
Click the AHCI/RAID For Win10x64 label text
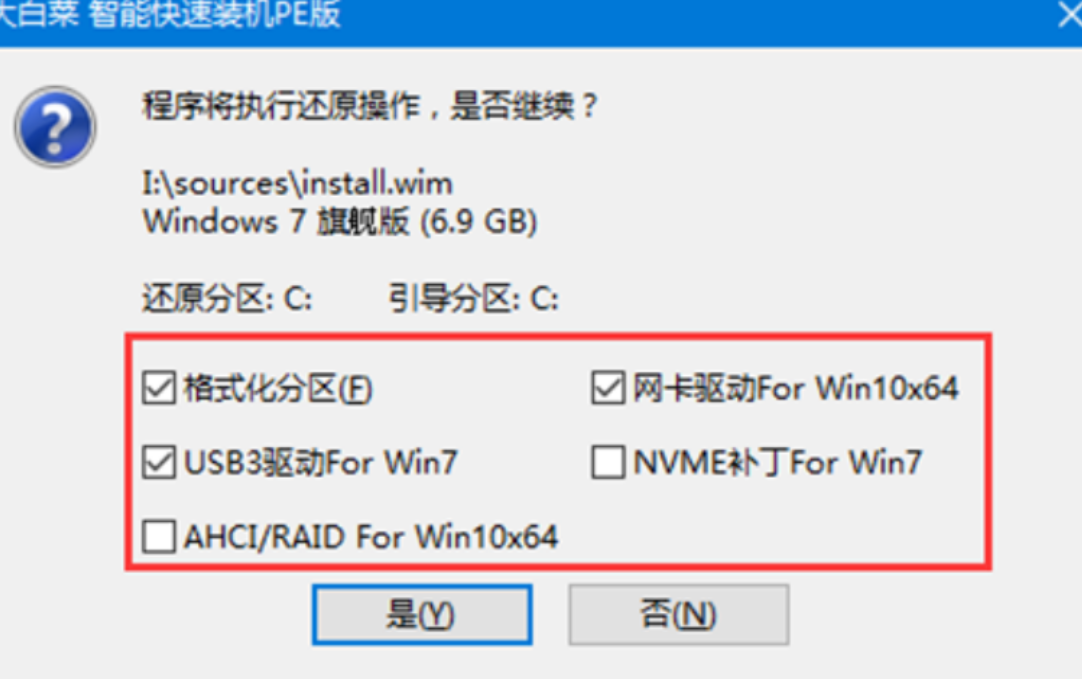[371, 537]
